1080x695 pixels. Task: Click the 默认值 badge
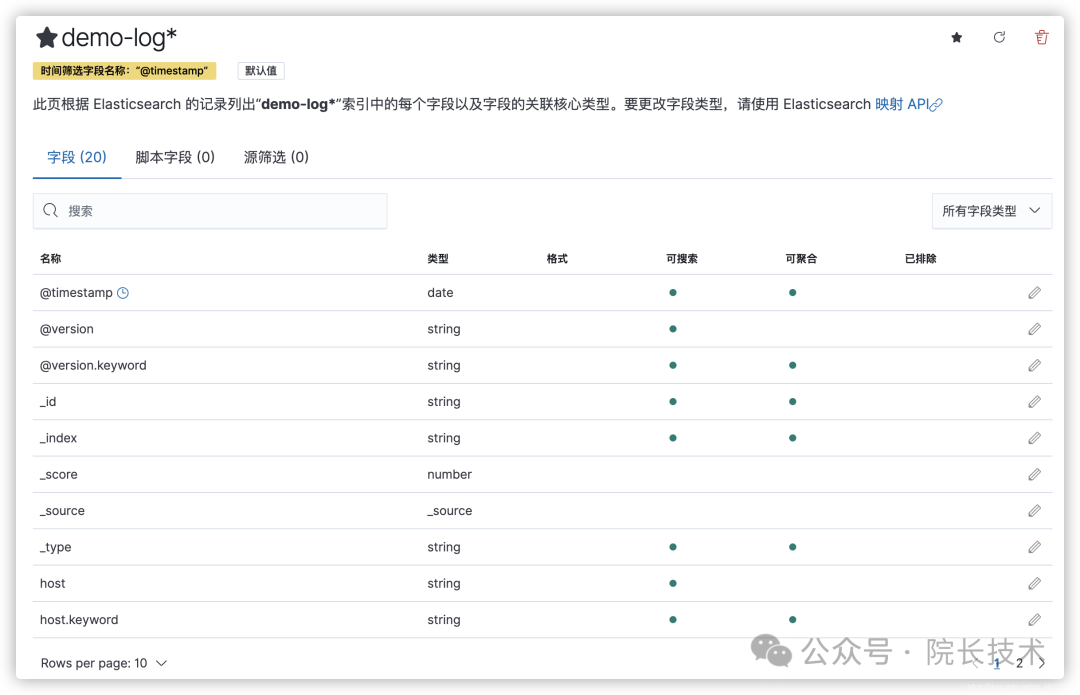261,70
